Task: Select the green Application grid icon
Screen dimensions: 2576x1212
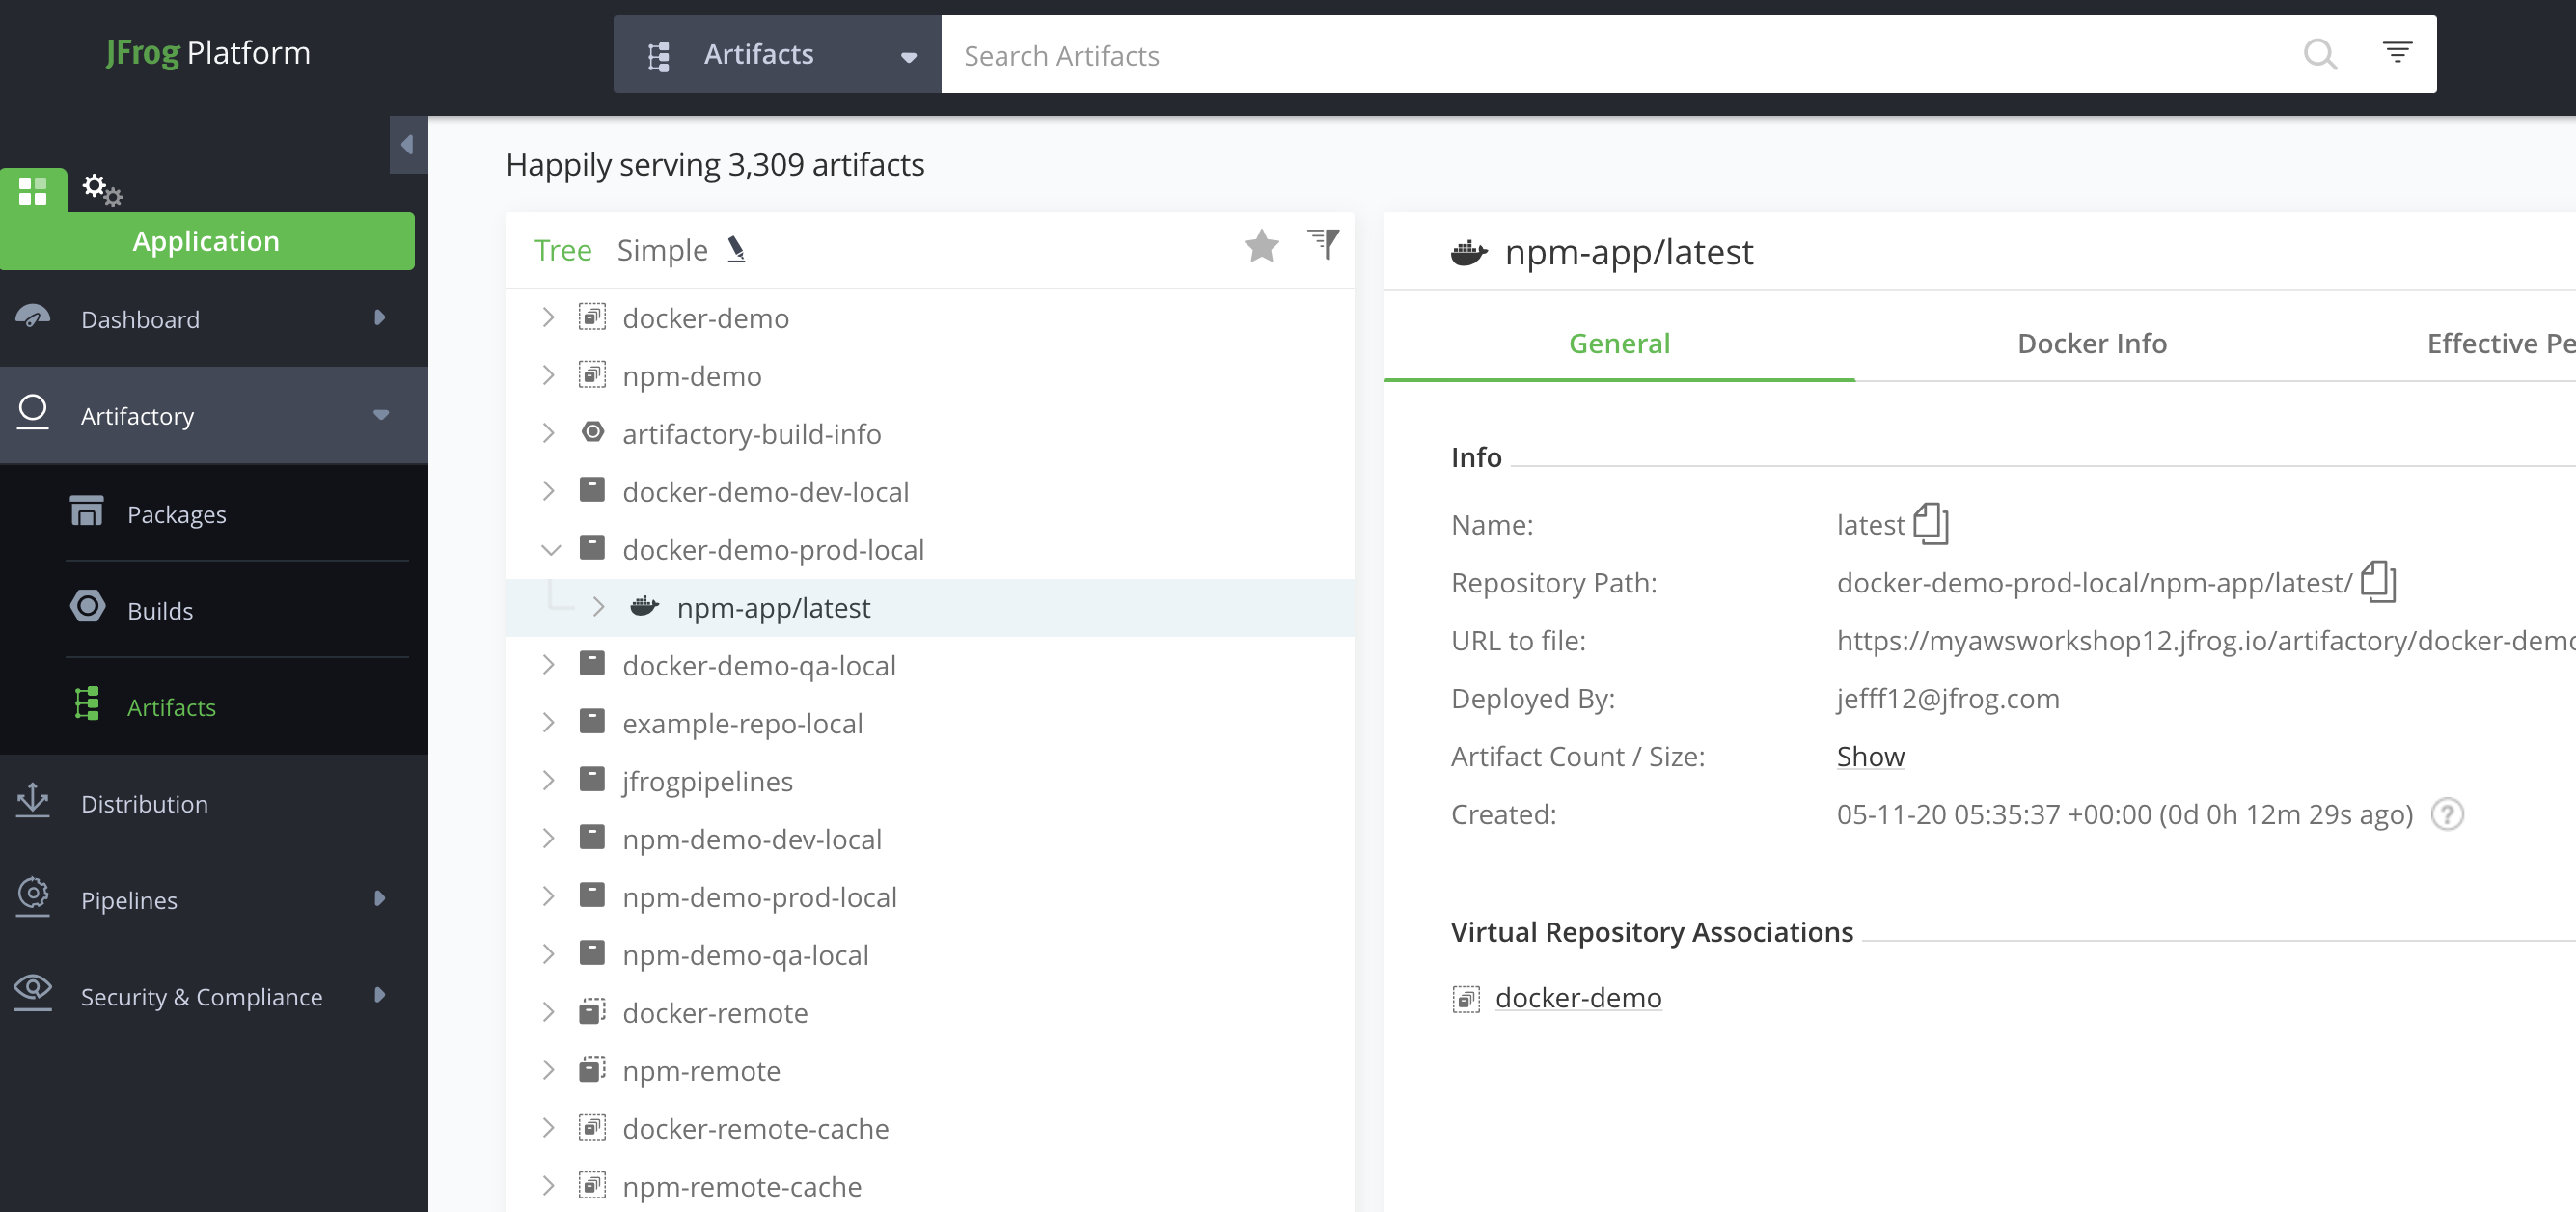Action: point(33,190)
